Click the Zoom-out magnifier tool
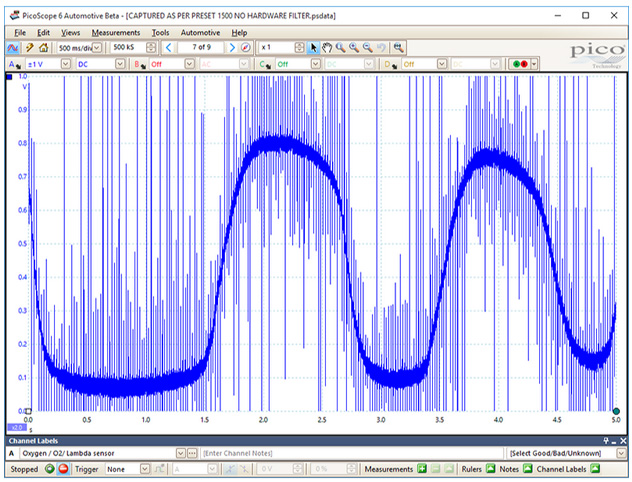 tap(368, 48)
